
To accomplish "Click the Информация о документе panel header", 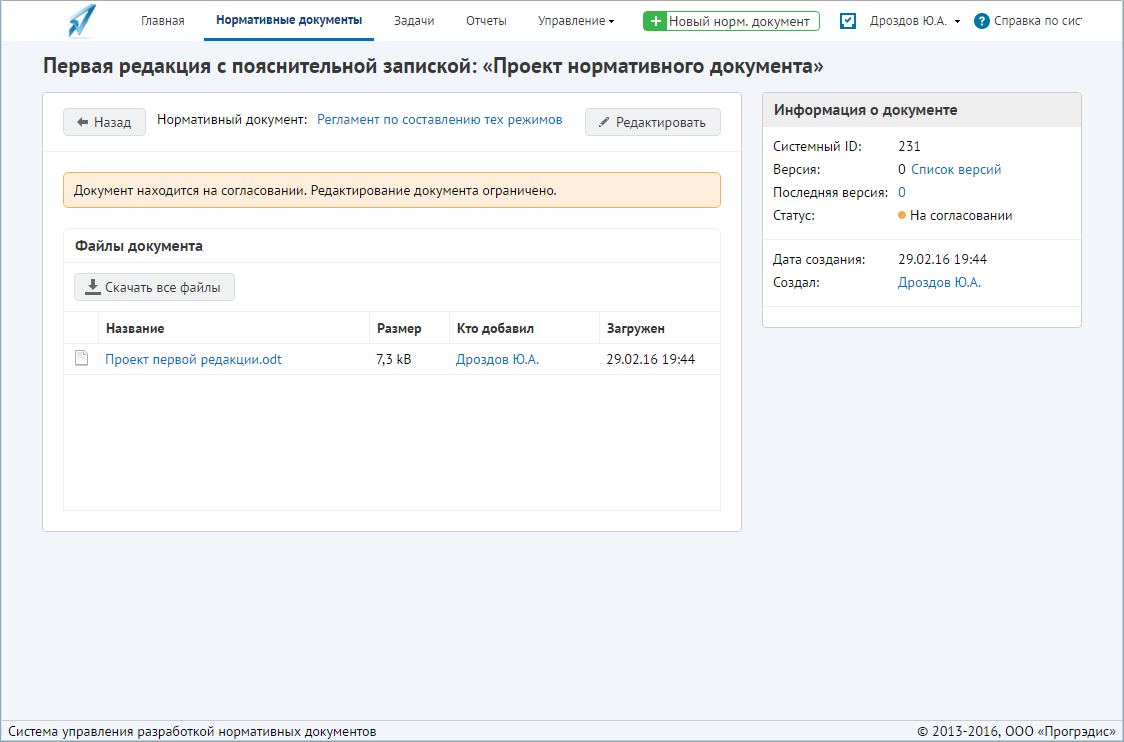I will coord(922,110).
